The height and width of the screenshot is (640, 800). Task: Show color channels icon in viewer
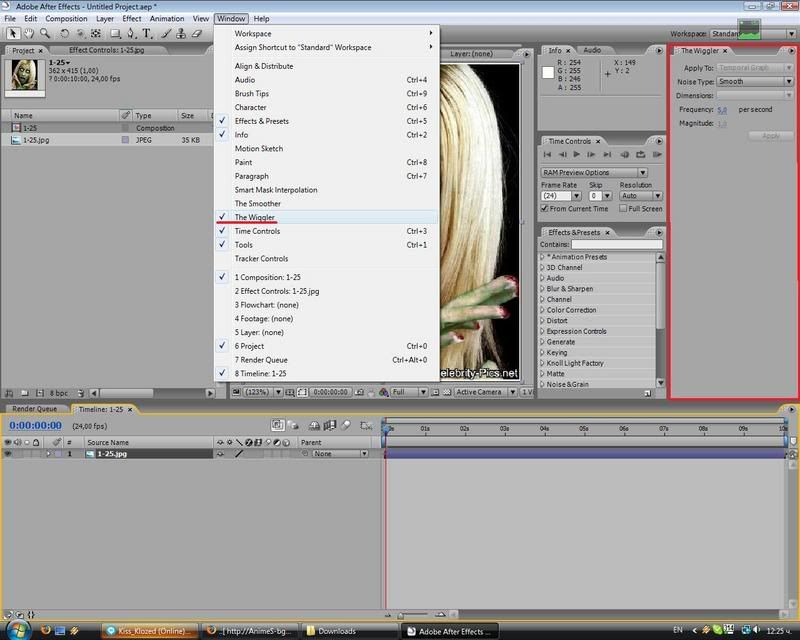pyautogui.click(x=384, y=392)
